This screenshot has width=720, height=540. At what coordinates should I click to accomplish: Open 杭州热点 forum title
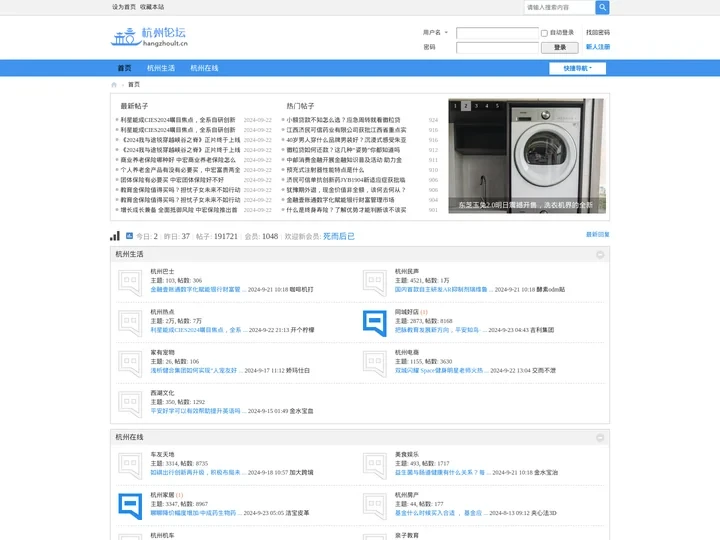(163, 312)
